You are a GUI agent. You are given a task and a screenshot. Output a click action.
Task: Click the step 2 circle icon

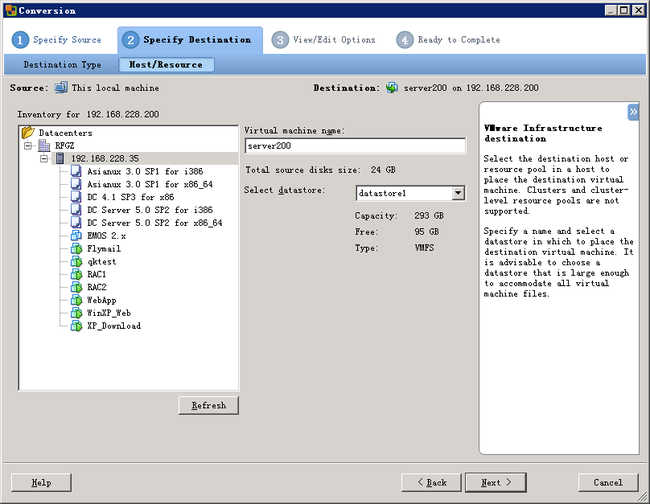point(131,40)
